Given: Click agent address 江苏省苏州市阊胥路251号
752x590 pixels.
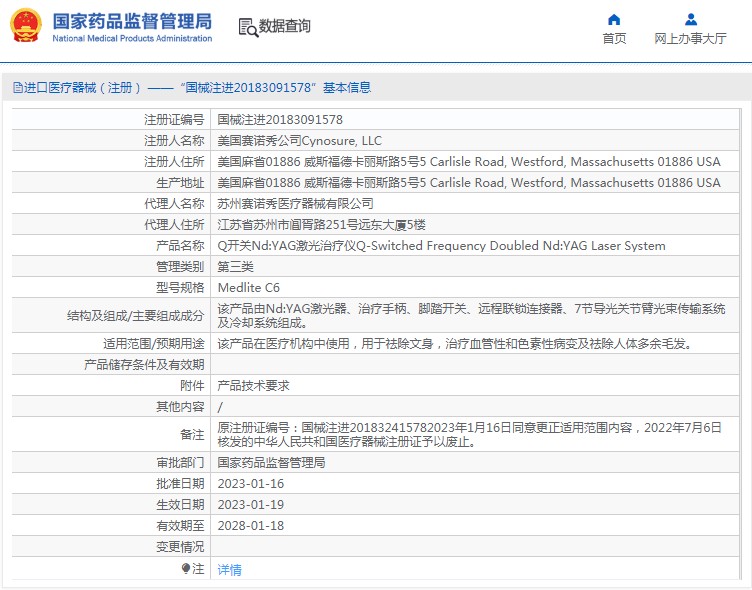Looking at the screenshot, I should click(x=321, y=224).
